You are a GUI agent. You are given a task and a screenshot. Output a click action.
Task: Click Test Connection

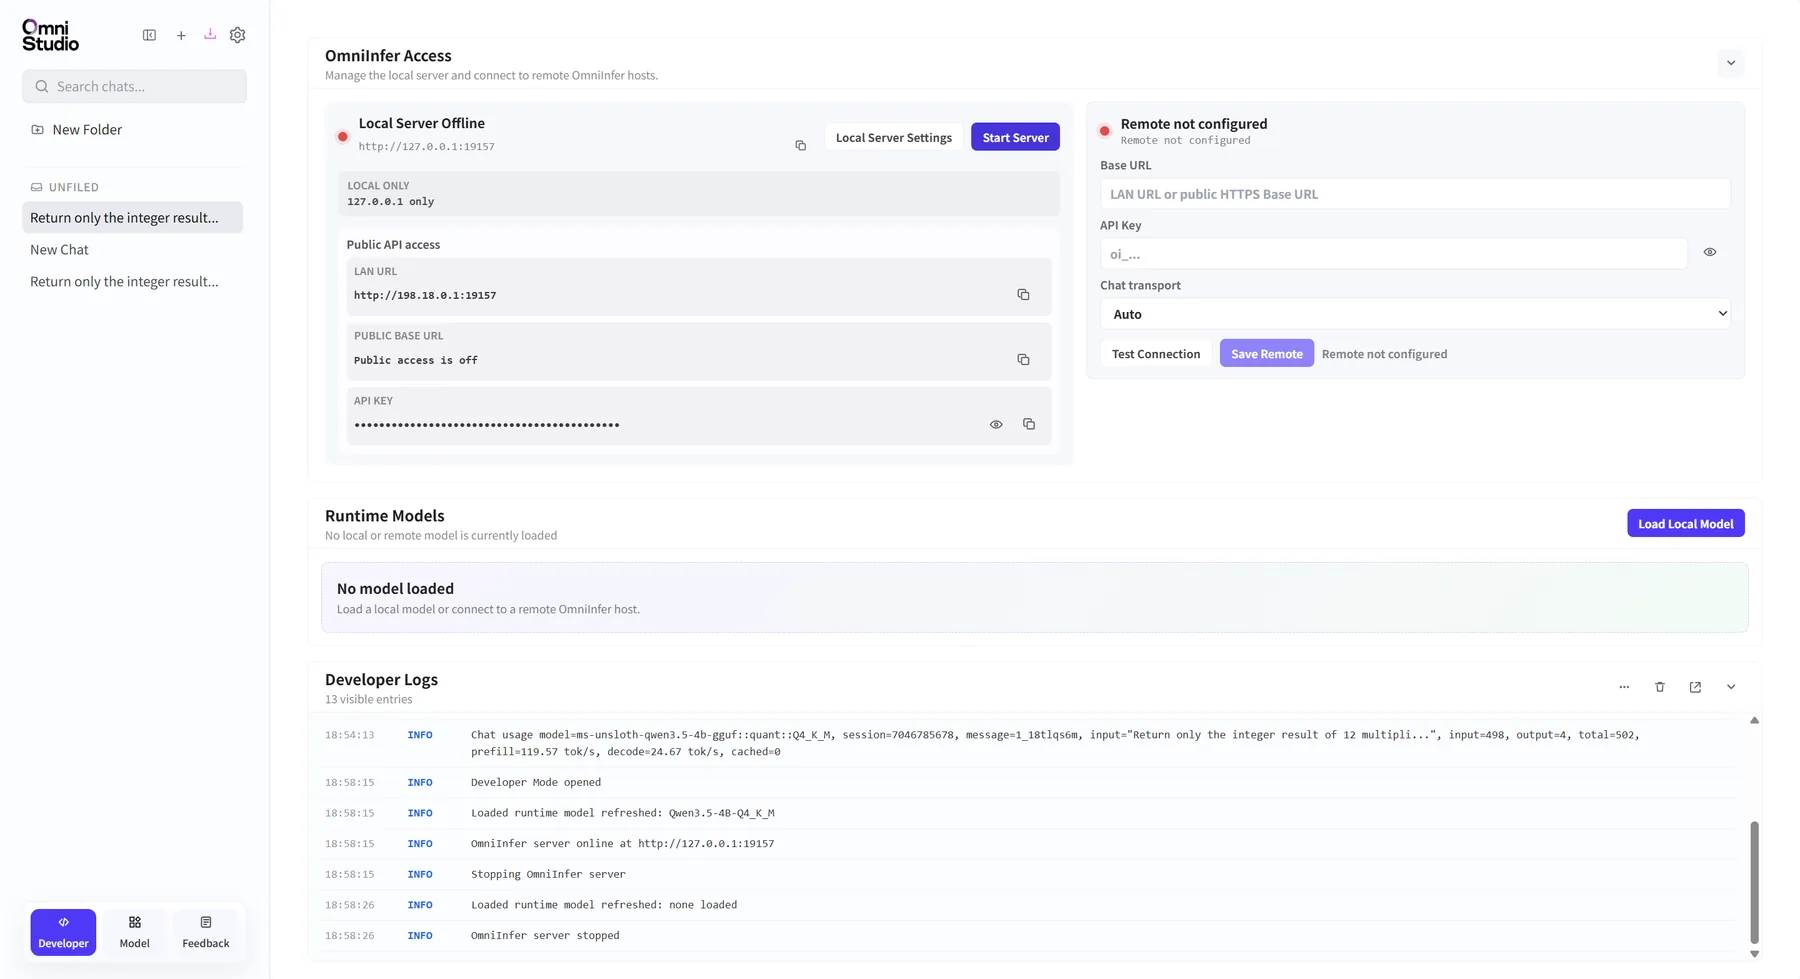(x=1156, y=353)
